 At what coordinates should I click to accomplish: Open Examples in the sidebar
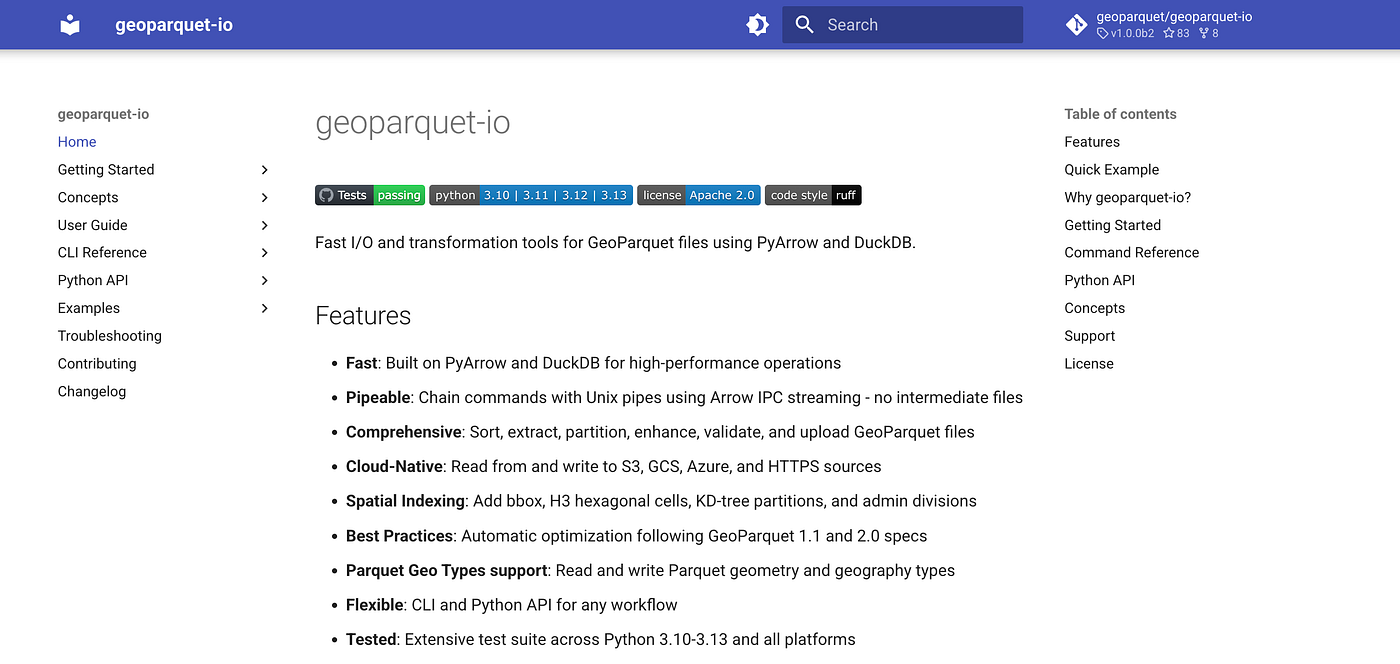point(89,308)
